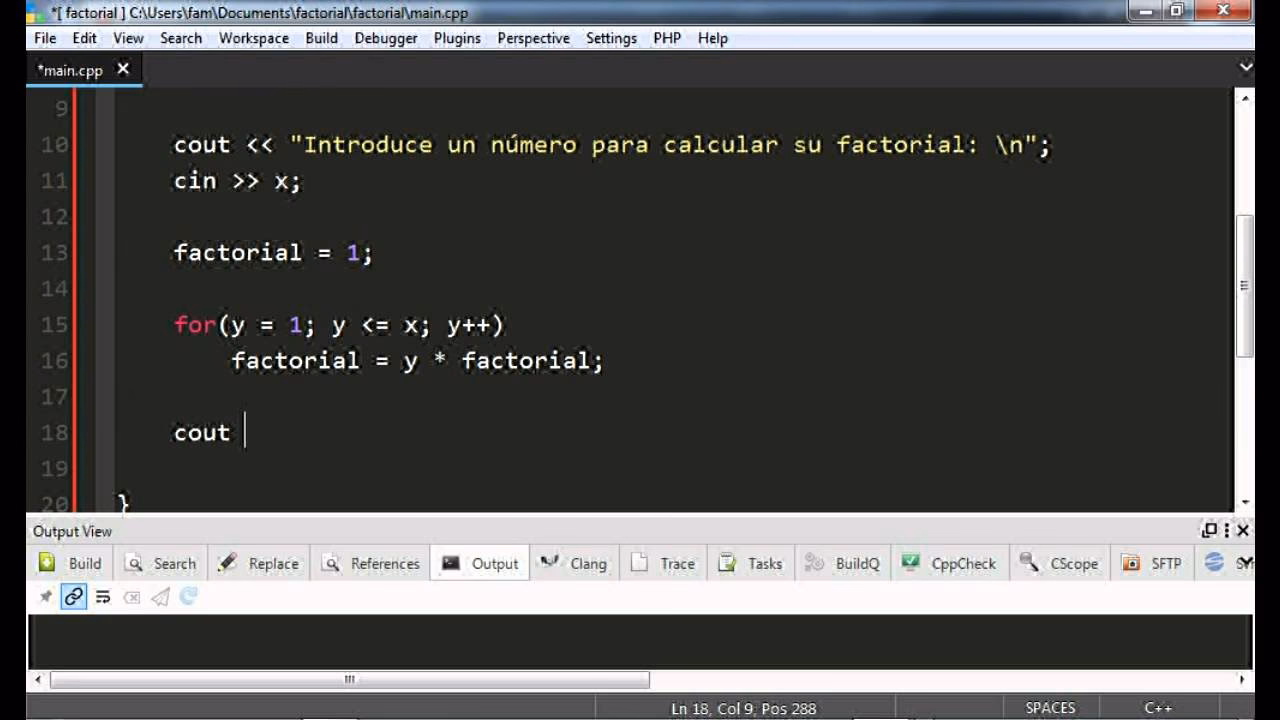Click the References button in Output View

point(370,563)
